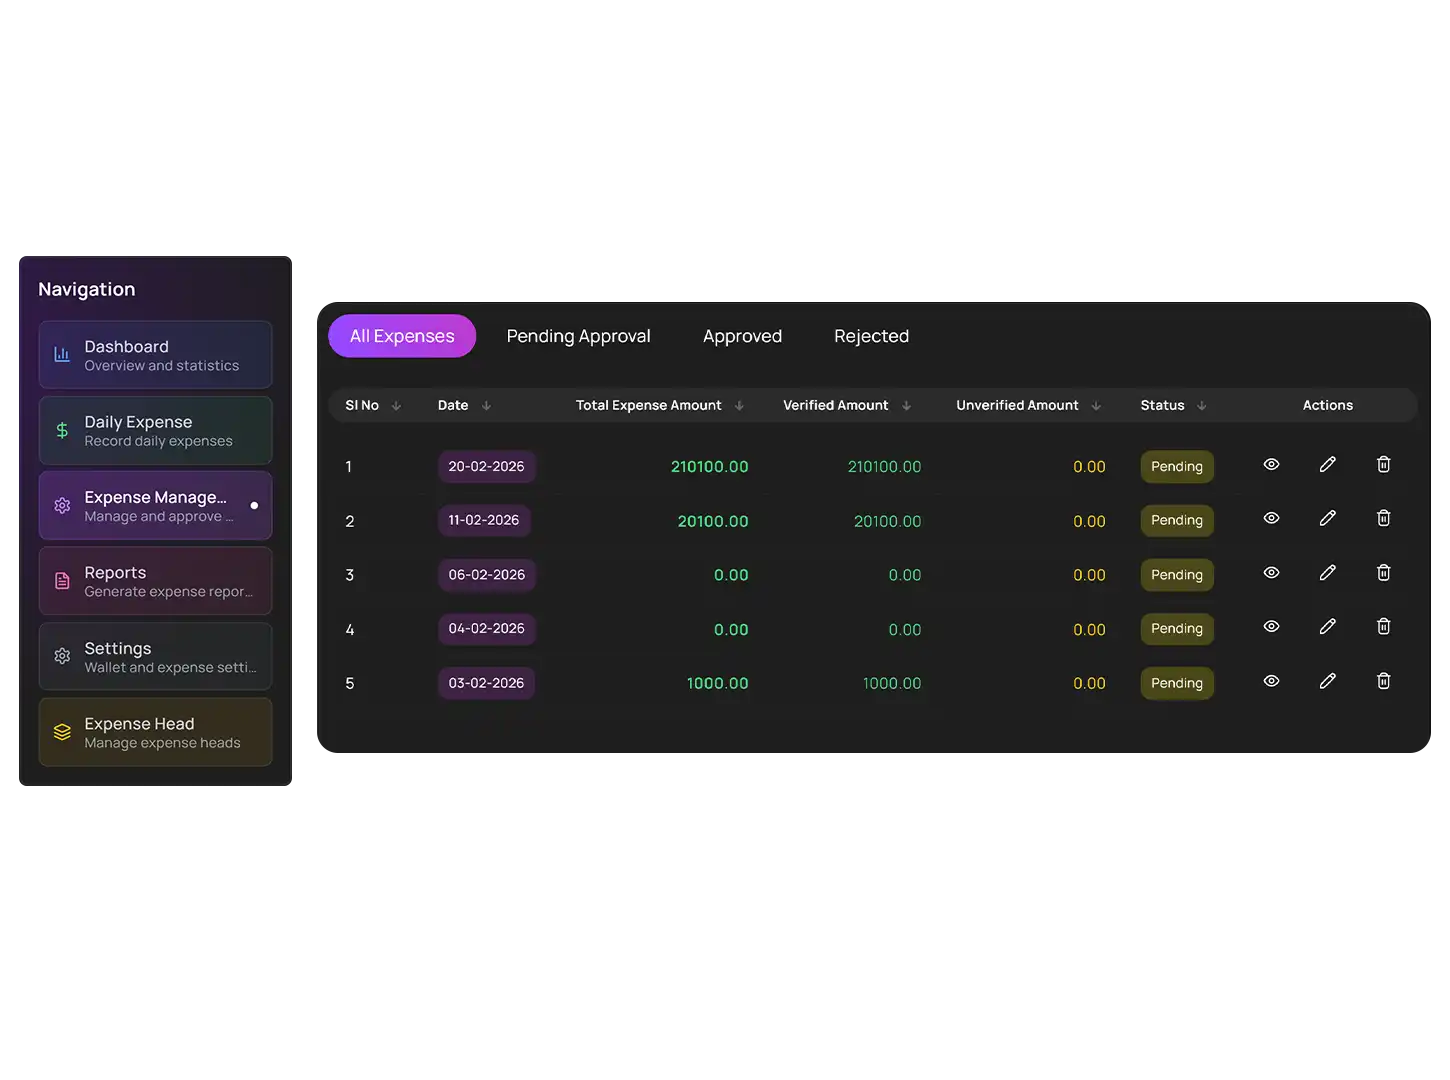
Task: Open Settings wallet and expense item
Action: tap(155, 656)
